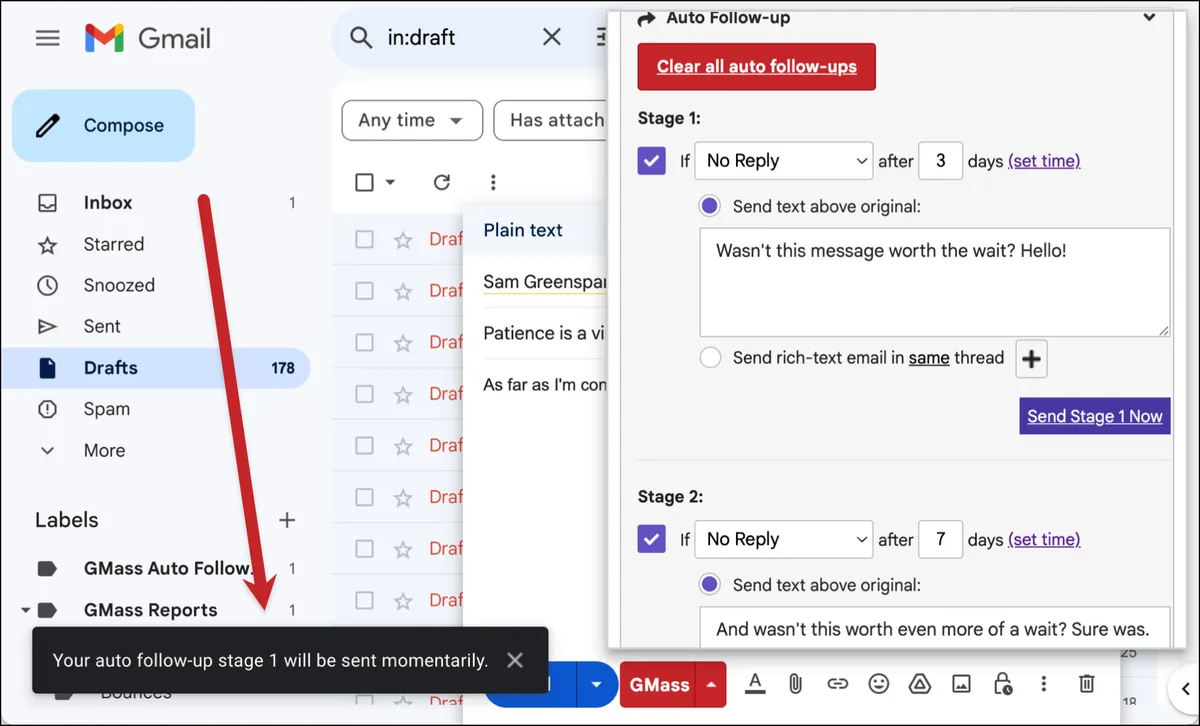Click Stage 1 set time link
The image size is (1200, 726).
1044,161
